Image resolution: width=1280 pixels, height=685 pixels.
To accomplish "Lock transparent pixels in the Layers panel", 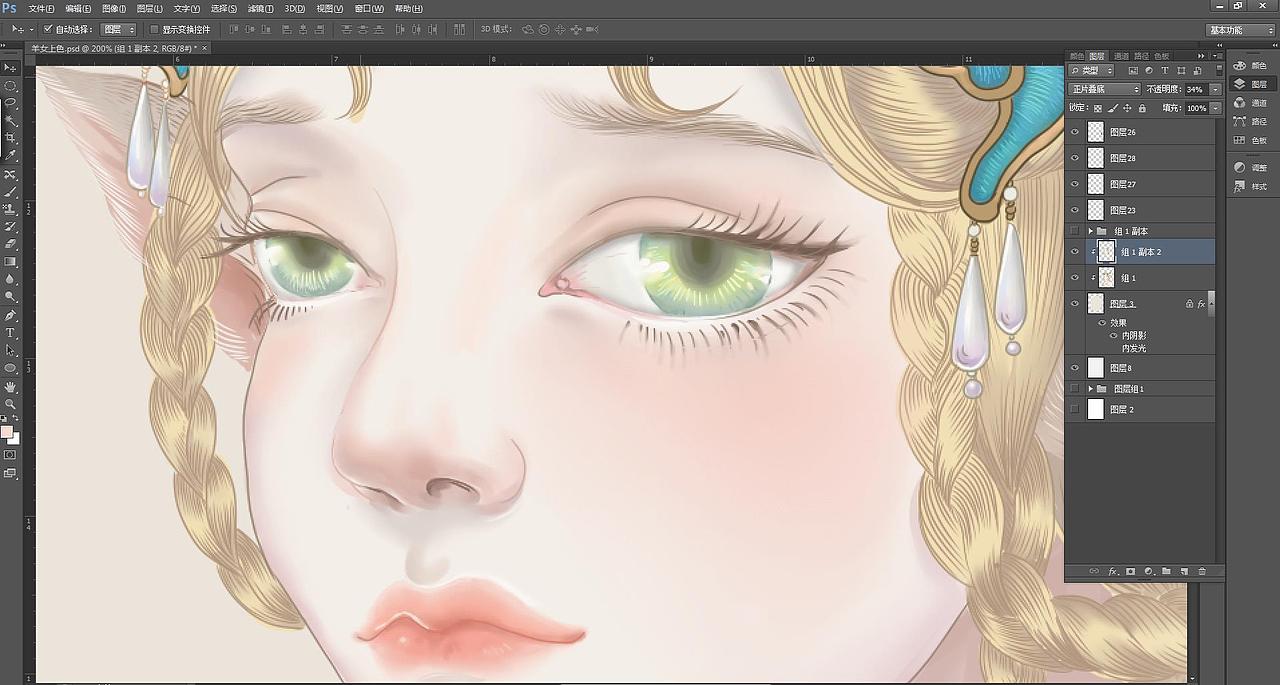I will click(1098, 108).
